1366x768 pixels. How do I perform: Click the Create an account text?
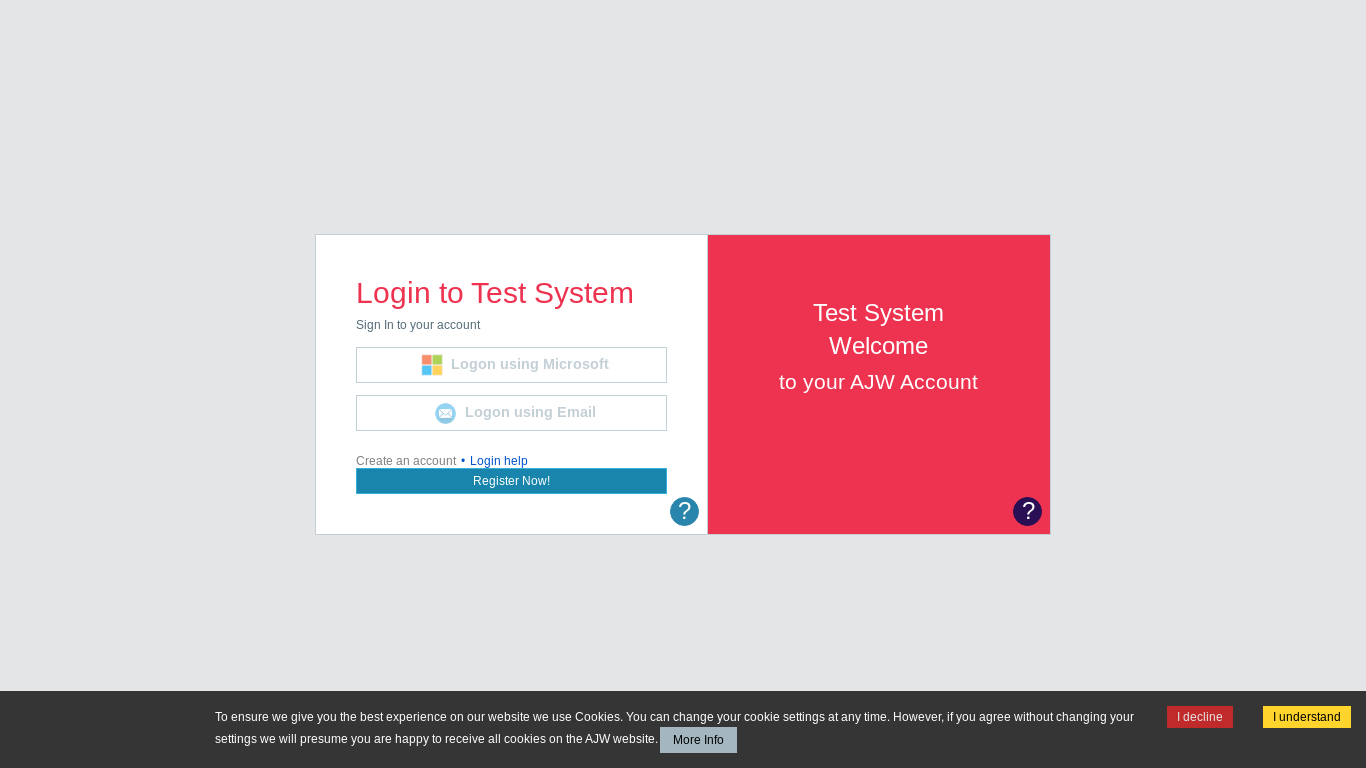pyautogui.click(x=406, y=461)
